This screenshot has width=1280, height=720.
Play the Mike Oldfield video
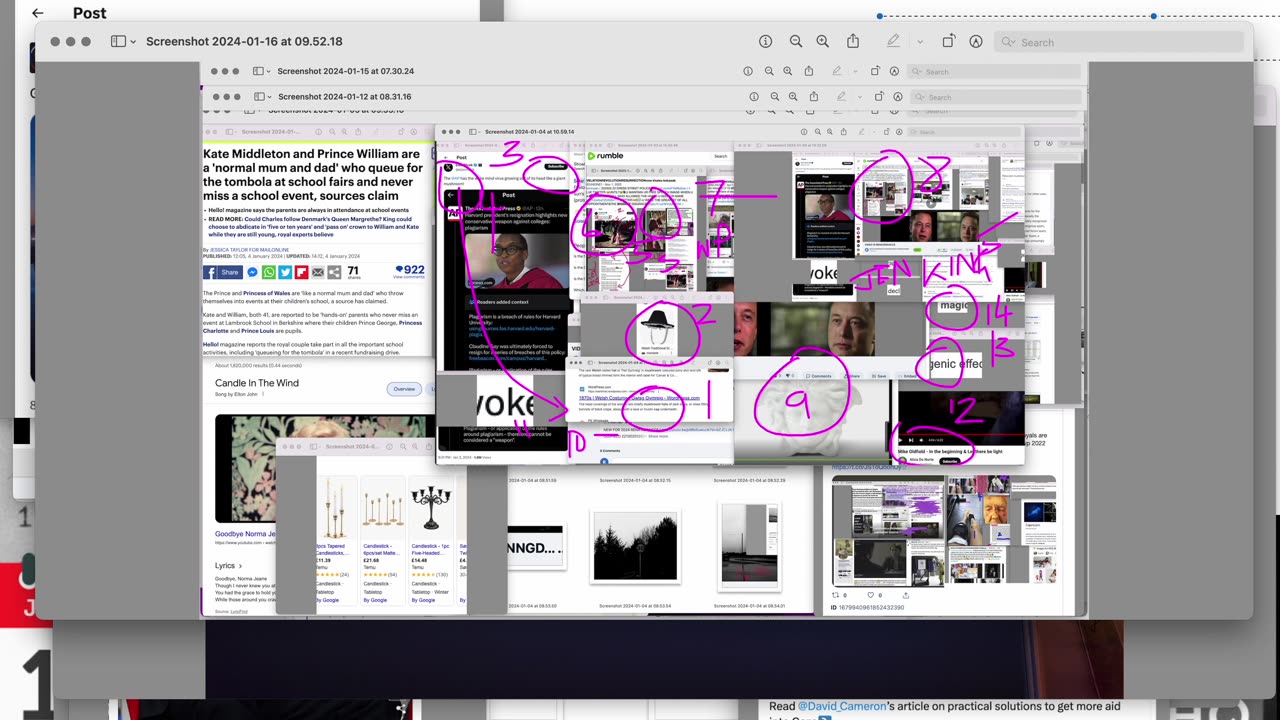pos(902,440)
